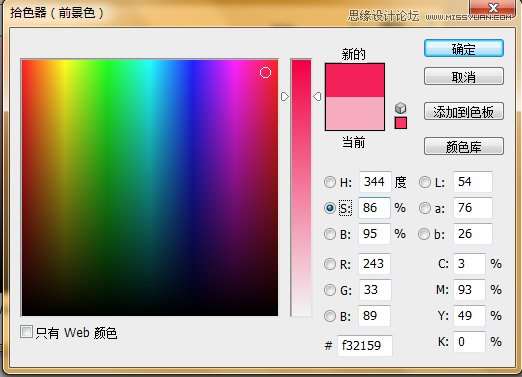Select the HSB B brightness radio button
The height and width of the screenshot is (377, 522).
(x=330, y=234)
